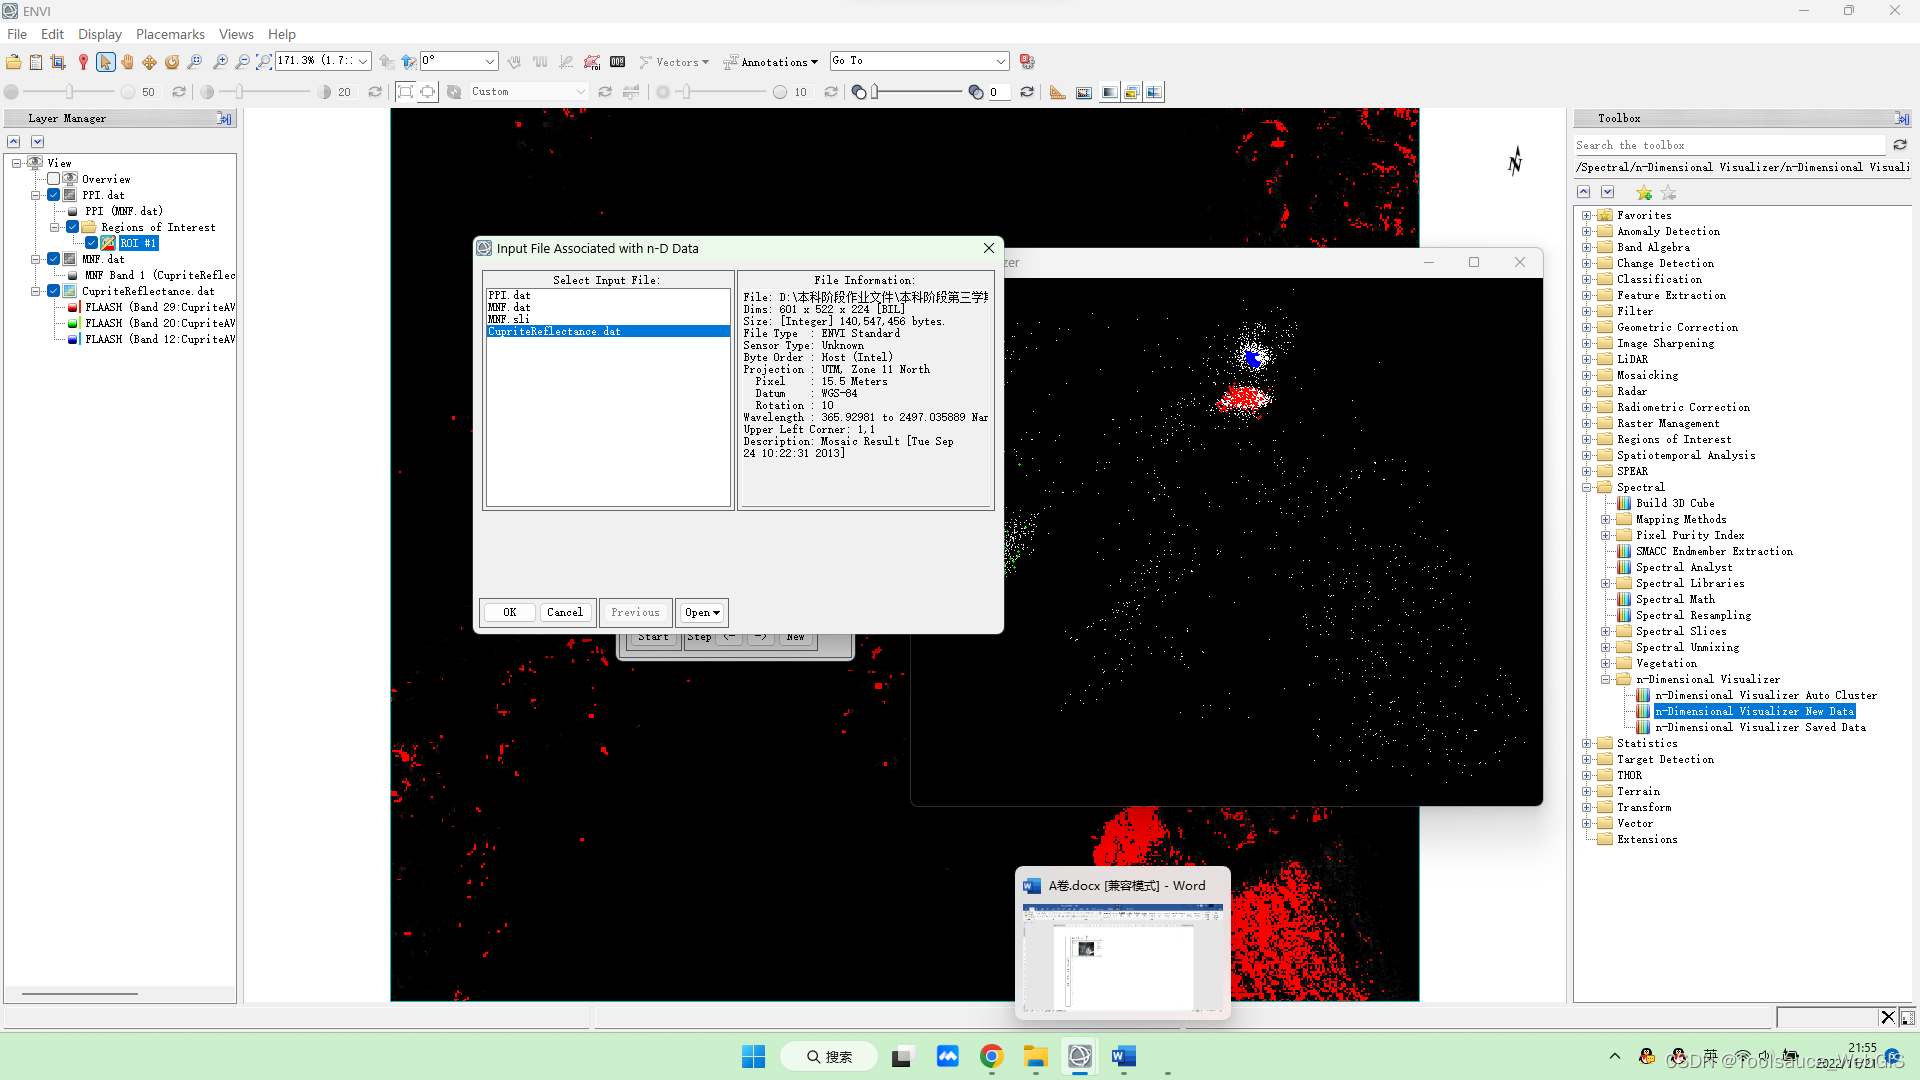Viewport: 1920px width, 1080px height.
Task: Expand the Open dropdown in dialog
Action: coord(702,612)
